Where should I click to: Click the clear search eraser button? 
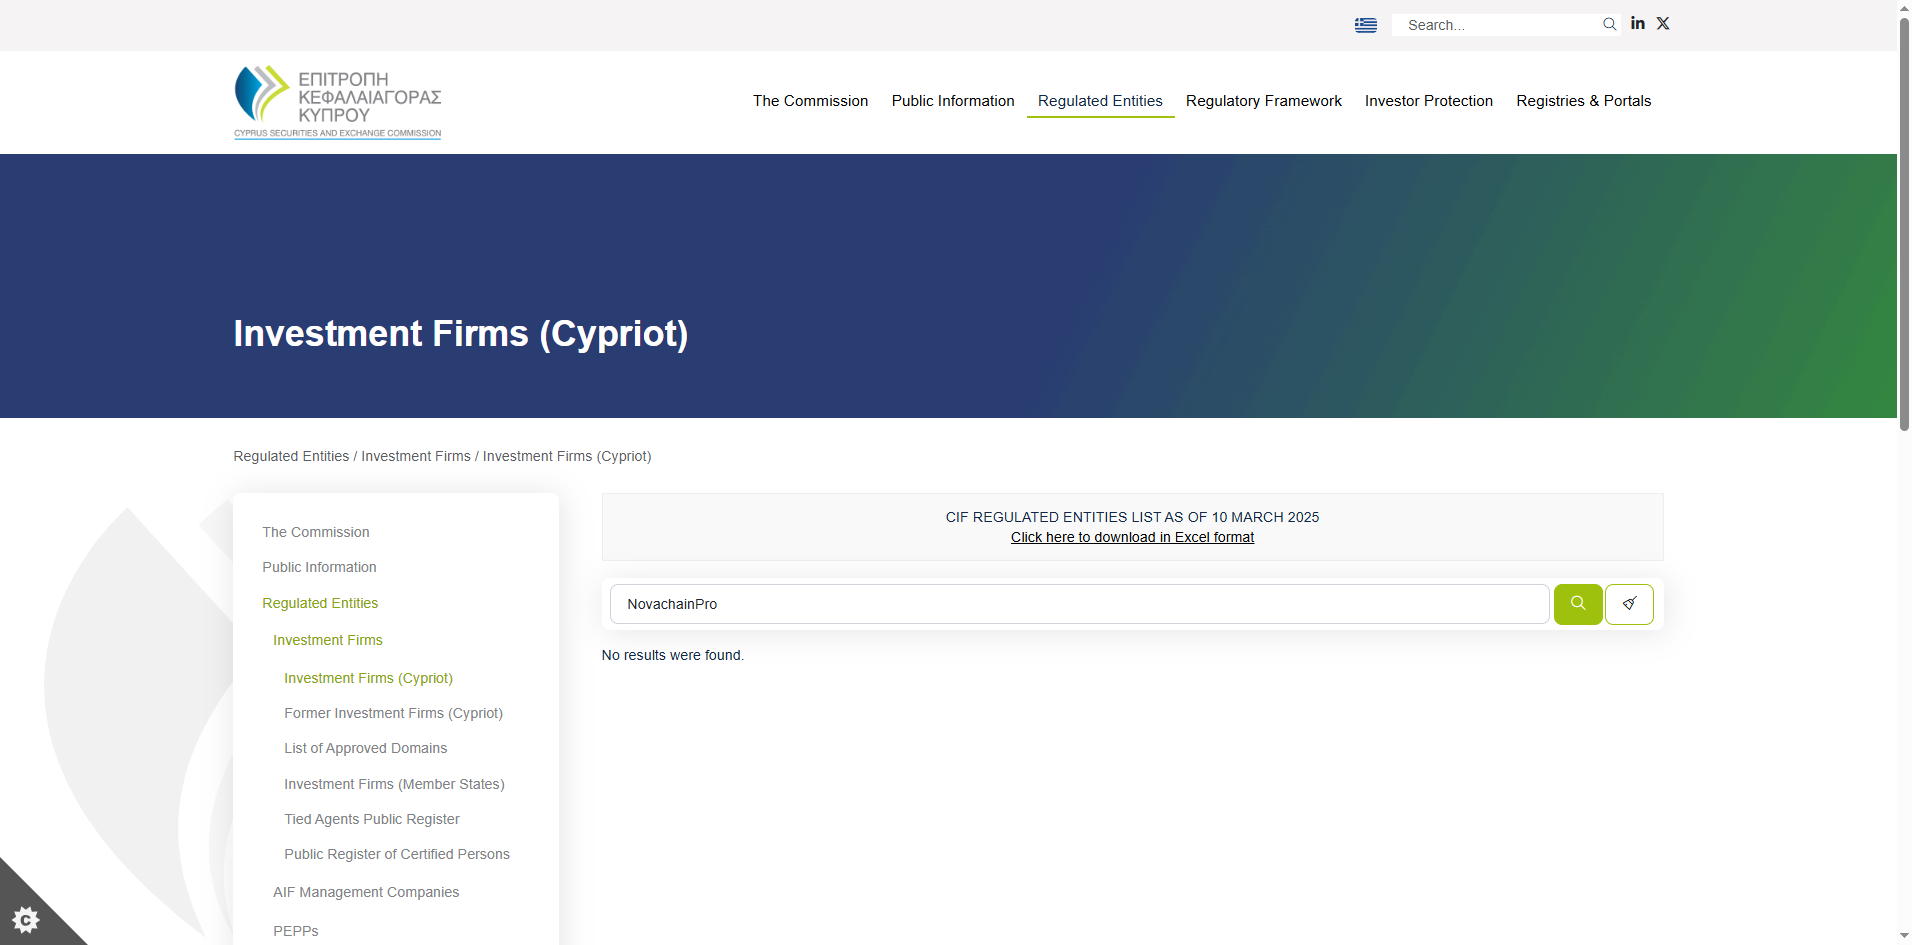(1629, 604)
